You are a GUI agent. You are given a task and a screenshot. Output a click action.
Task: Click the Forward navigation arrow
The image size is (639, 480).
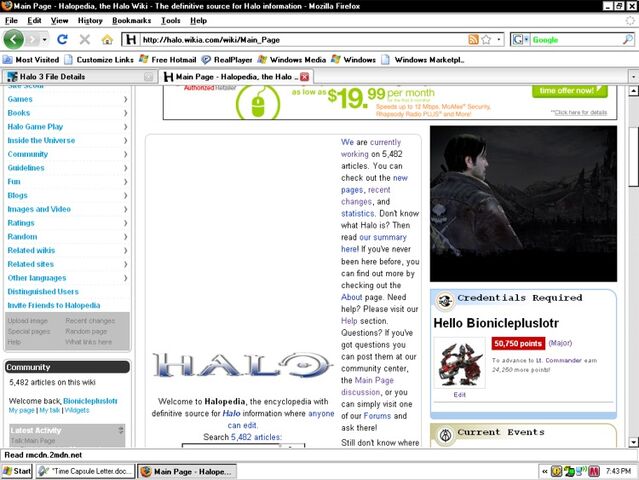[33, 40]
